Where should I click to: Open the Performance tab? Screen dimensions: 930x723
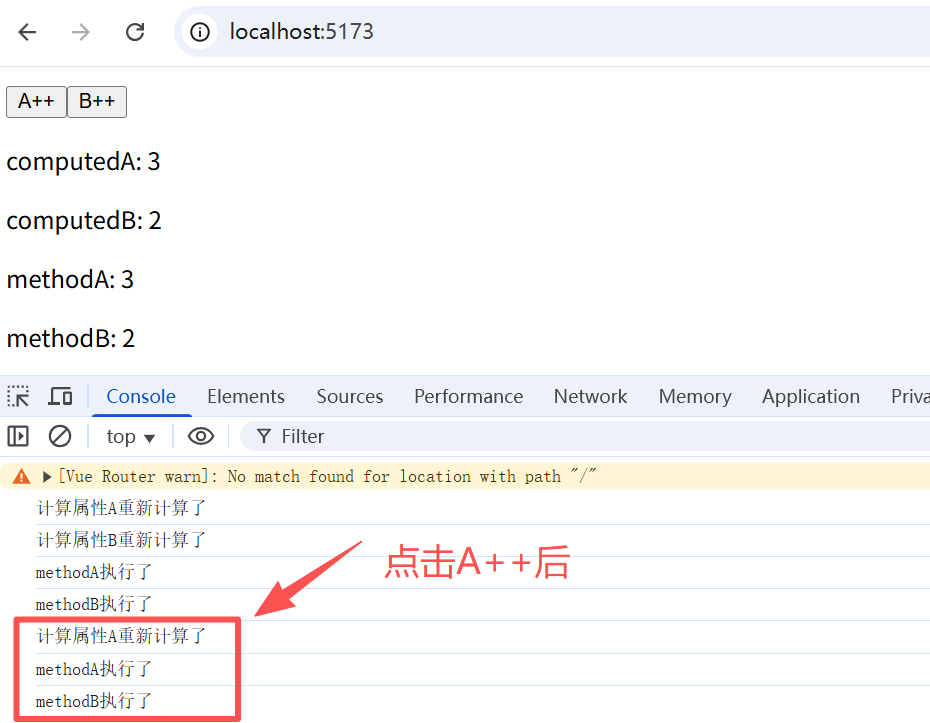coord(469,396)
